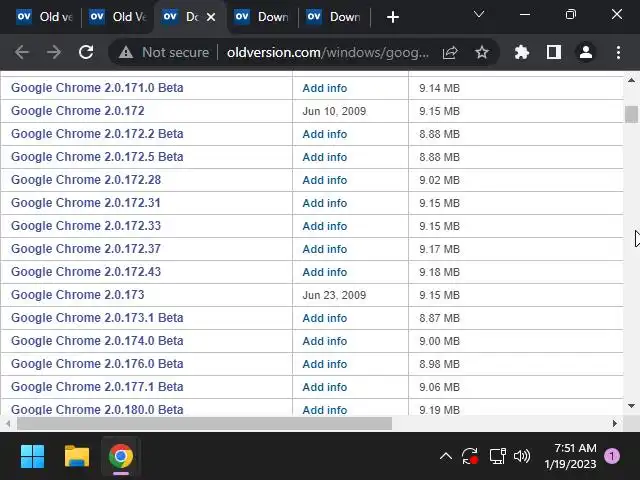Viewport: 640px width, 480px height.
Task: Open Google Chrome 2.0.172.2 Beta link
Action: point(97,133)
